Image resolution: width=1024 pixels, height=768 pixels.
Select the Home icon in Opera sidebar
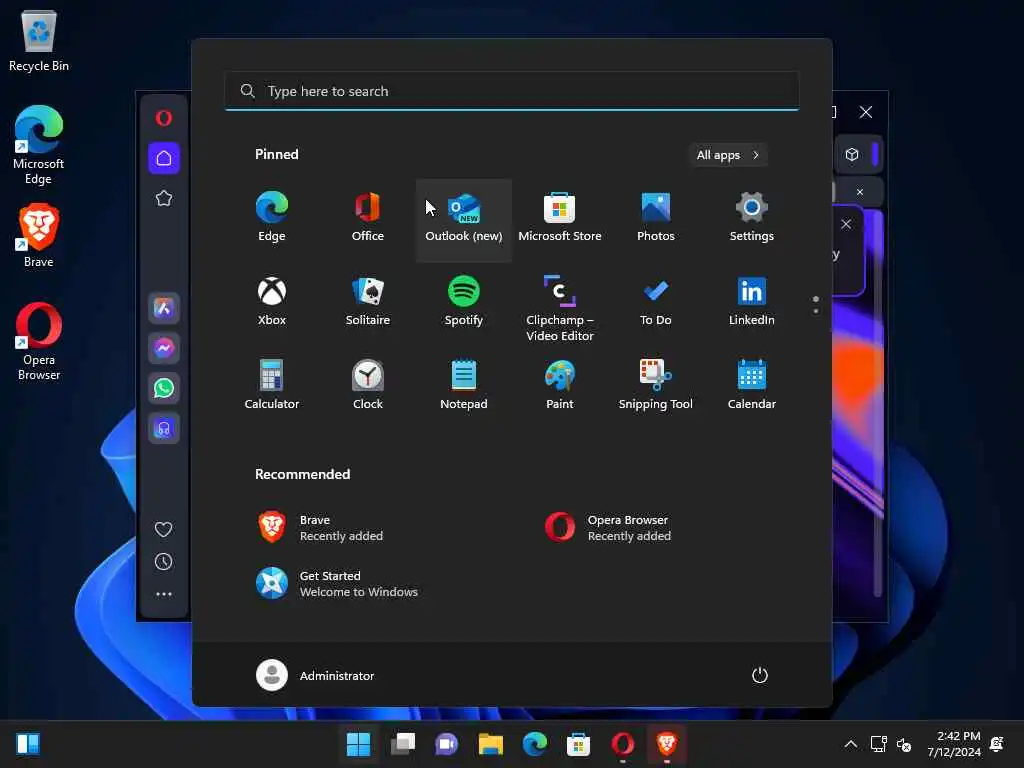164,158
